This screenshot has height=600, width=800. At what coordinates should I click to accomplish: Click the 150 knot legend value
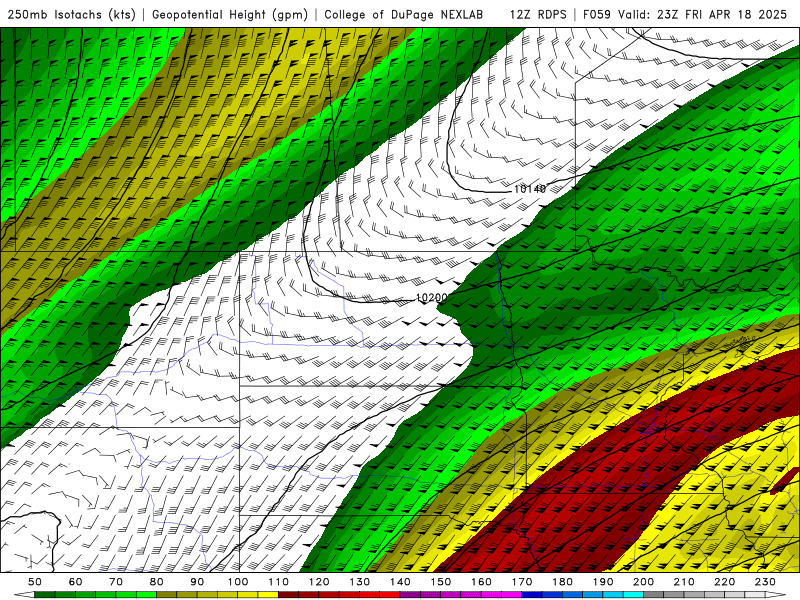tap(441, 582)
